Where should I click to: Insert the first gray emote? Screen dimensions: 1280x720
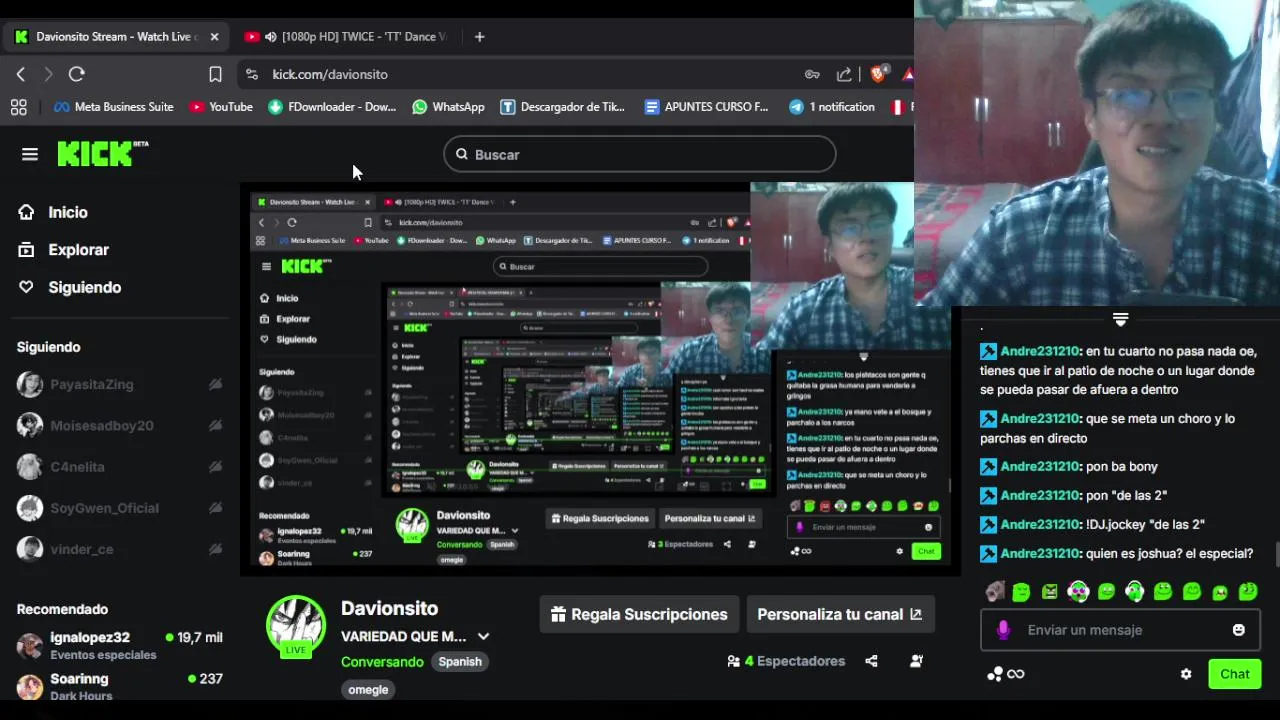point(994,592)
